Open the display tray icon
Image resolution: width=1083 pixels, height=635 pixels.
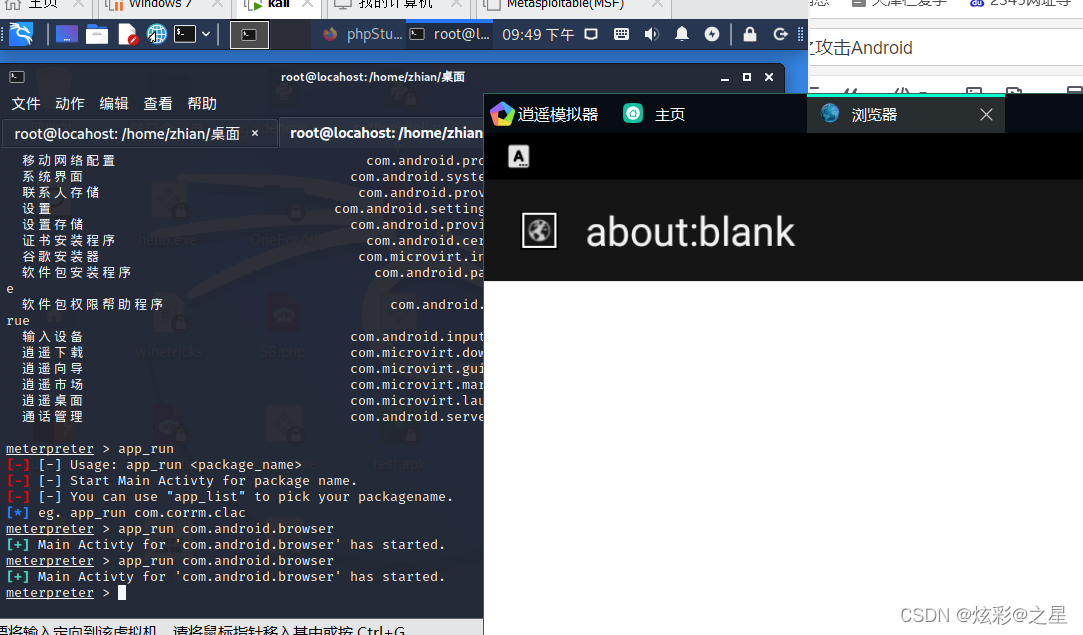pos(591,34)
